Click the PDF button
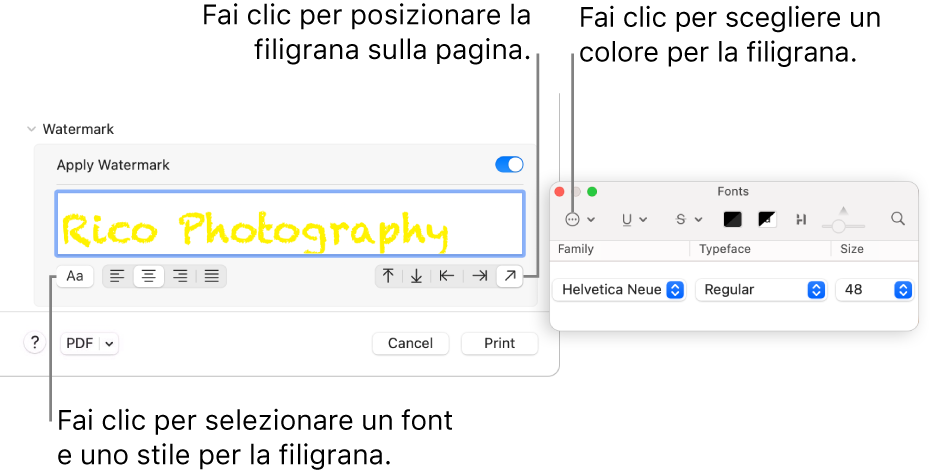 pyautogui.click(x=80, y=343)
